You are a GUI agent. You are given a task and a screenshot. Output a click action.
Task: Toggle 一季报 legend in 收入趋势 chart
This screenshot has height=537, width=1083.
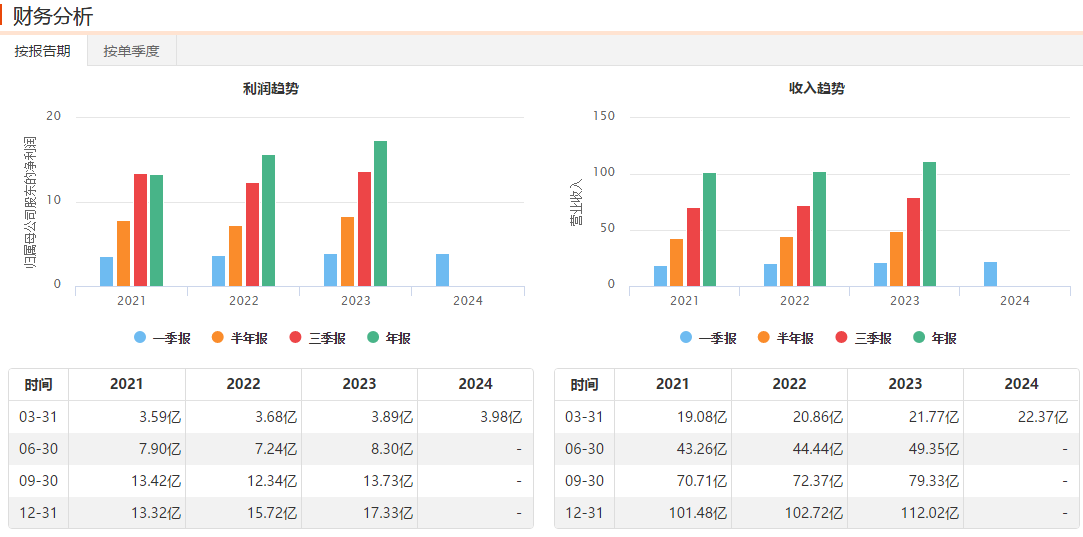coord(708,338)
